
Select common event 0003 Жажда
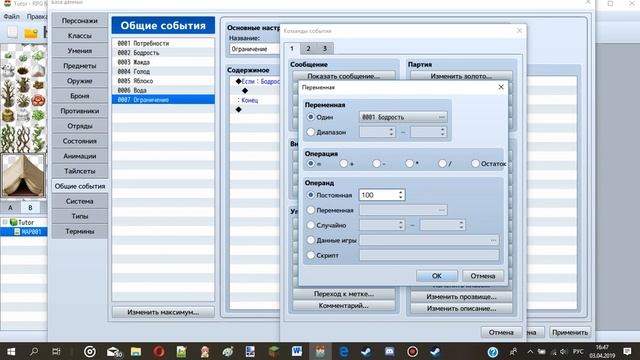[163, 62]
